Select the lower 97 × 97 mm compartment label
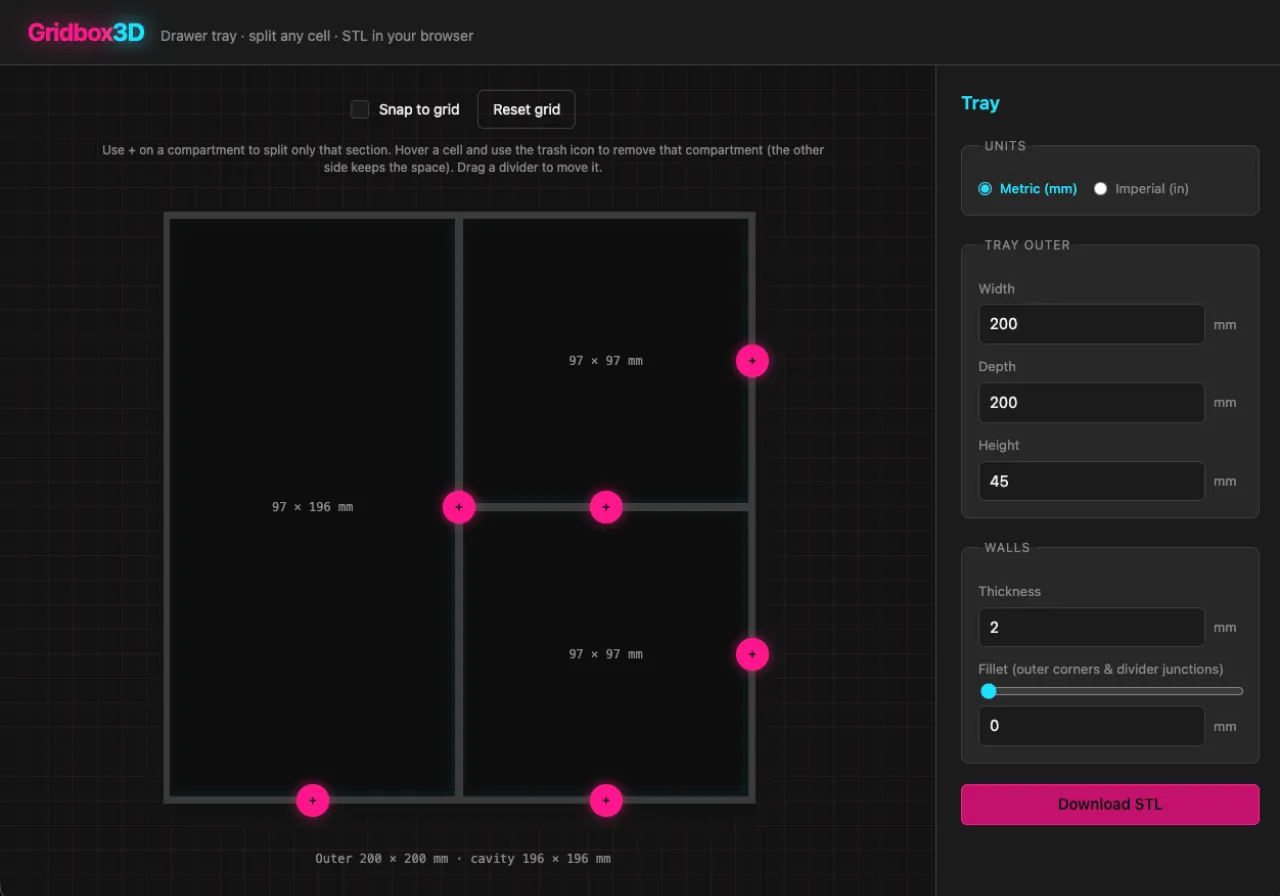The width and height of the screenshot is (1280, 896). click(606, 654)
